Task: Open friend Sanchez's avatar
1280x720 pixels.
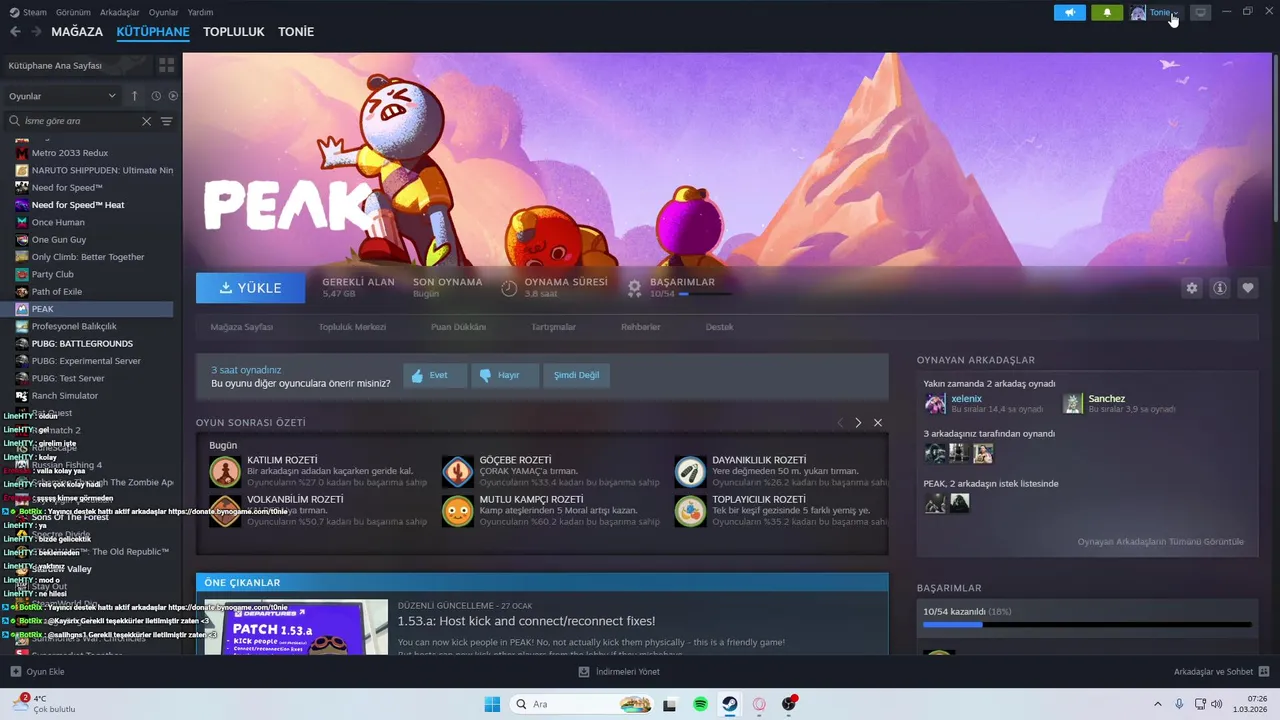Action: tap(1073, 403)
